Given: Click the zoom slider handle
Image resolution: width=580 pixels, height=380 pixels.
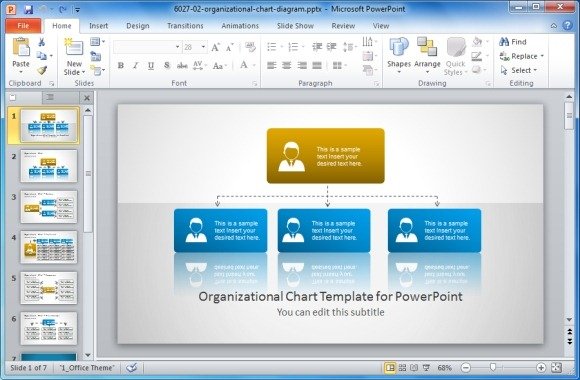Looking at the screenshot, I should click(492, 367).
